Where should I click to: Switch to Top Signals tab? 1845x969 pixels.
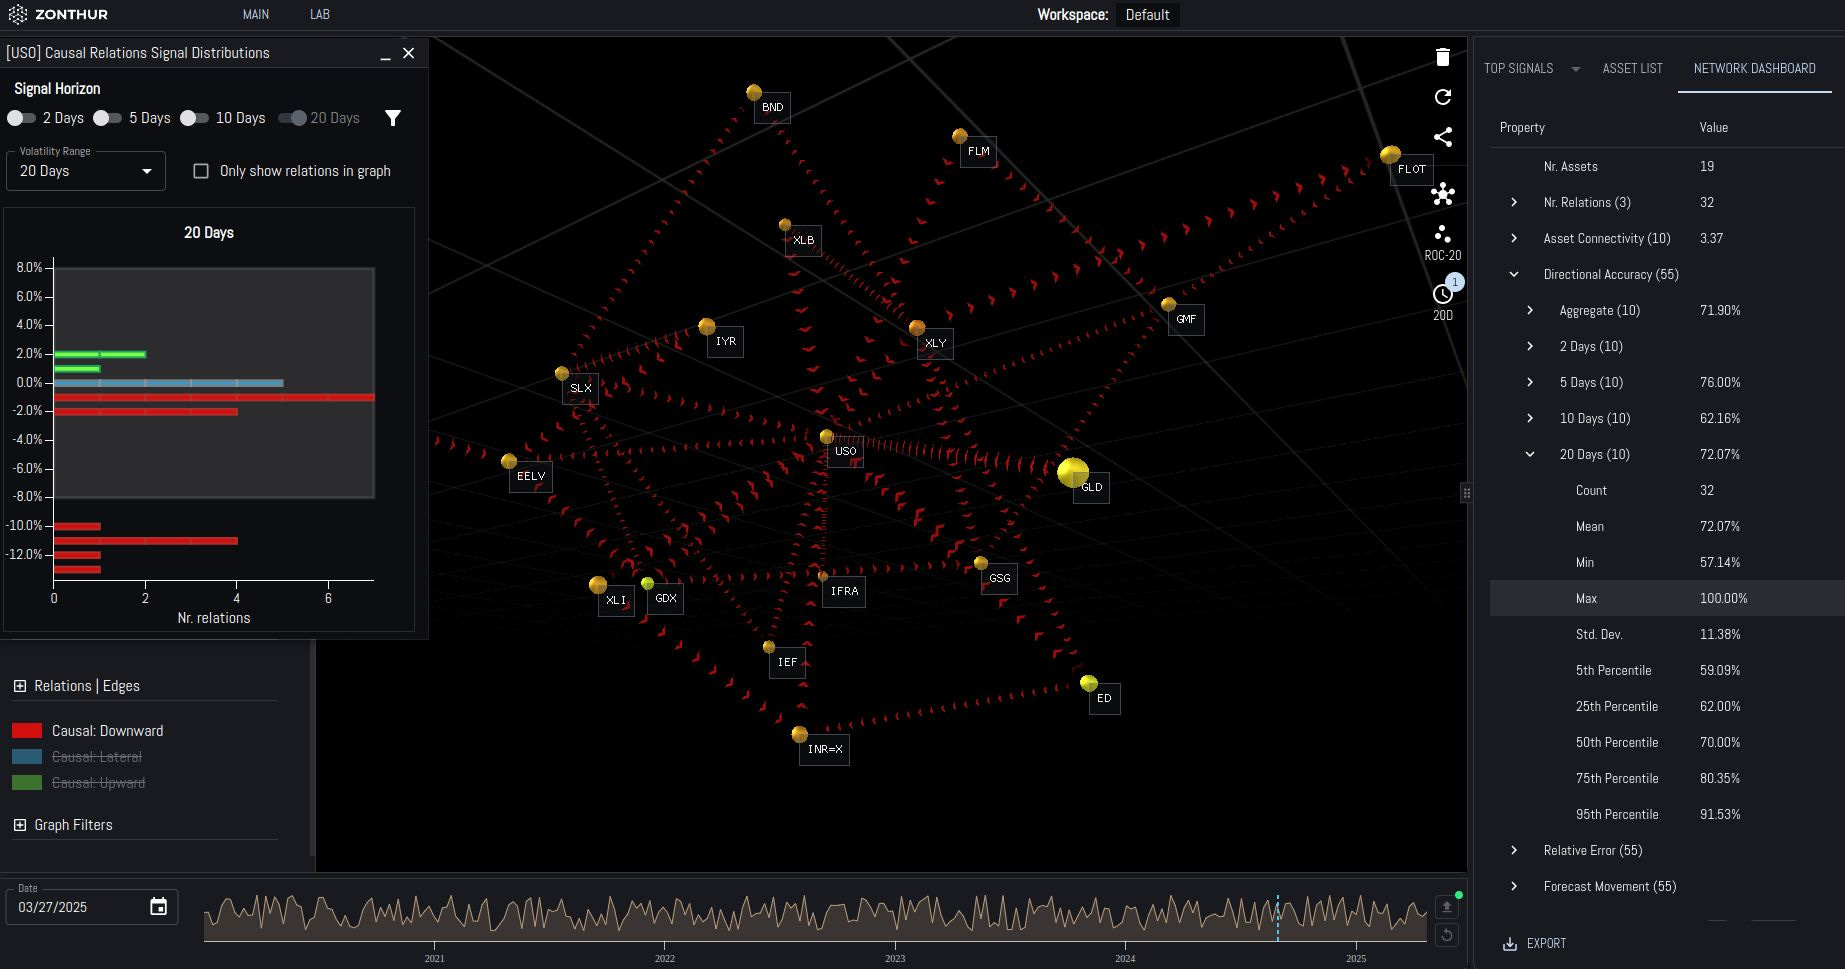(x=1518, y=68)
